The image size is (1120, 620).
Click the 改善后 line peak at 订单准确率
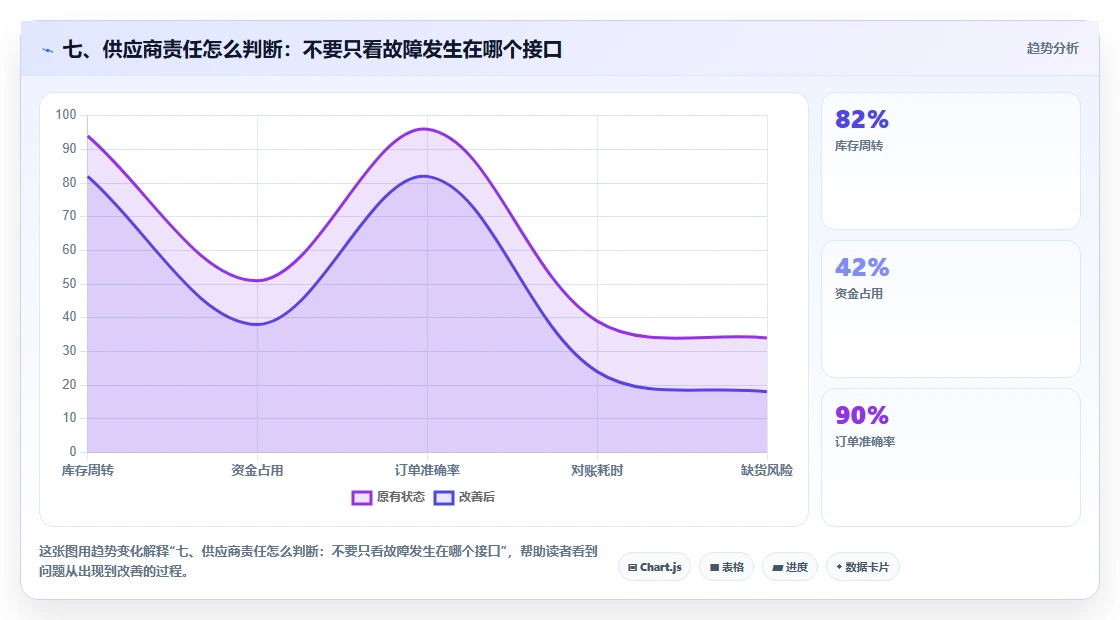427,176
